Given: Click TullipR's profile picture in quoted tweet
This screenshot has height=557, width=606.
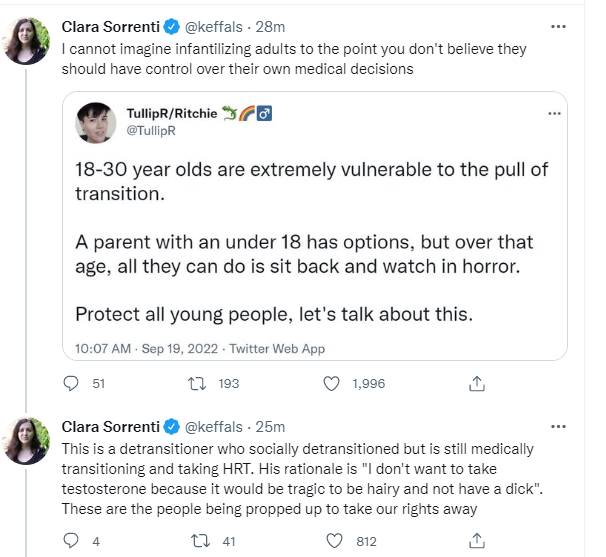Looking at the screenshot, I should click(x=97, y=121).
